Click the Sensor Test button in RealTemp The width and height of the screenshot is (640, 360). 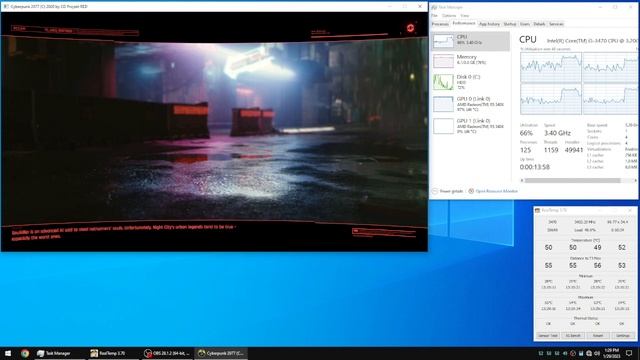pos(547,336)
